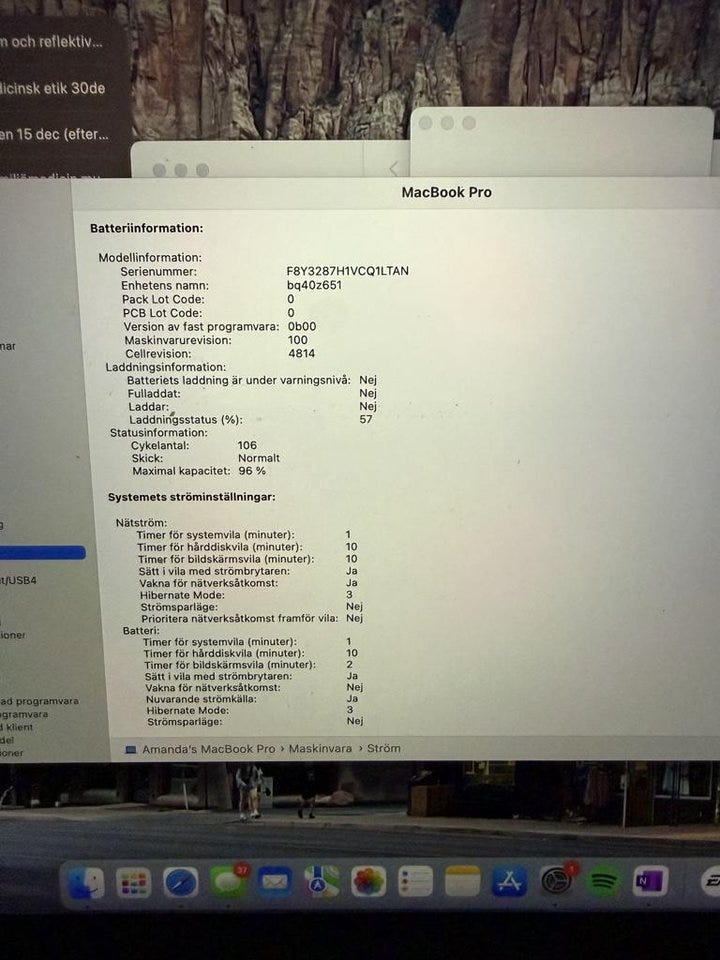Image resolution: width=720 pixels, height=960 pixels.
Task: Open Spotify from the Dock
Action: click(x=604, y=882)
